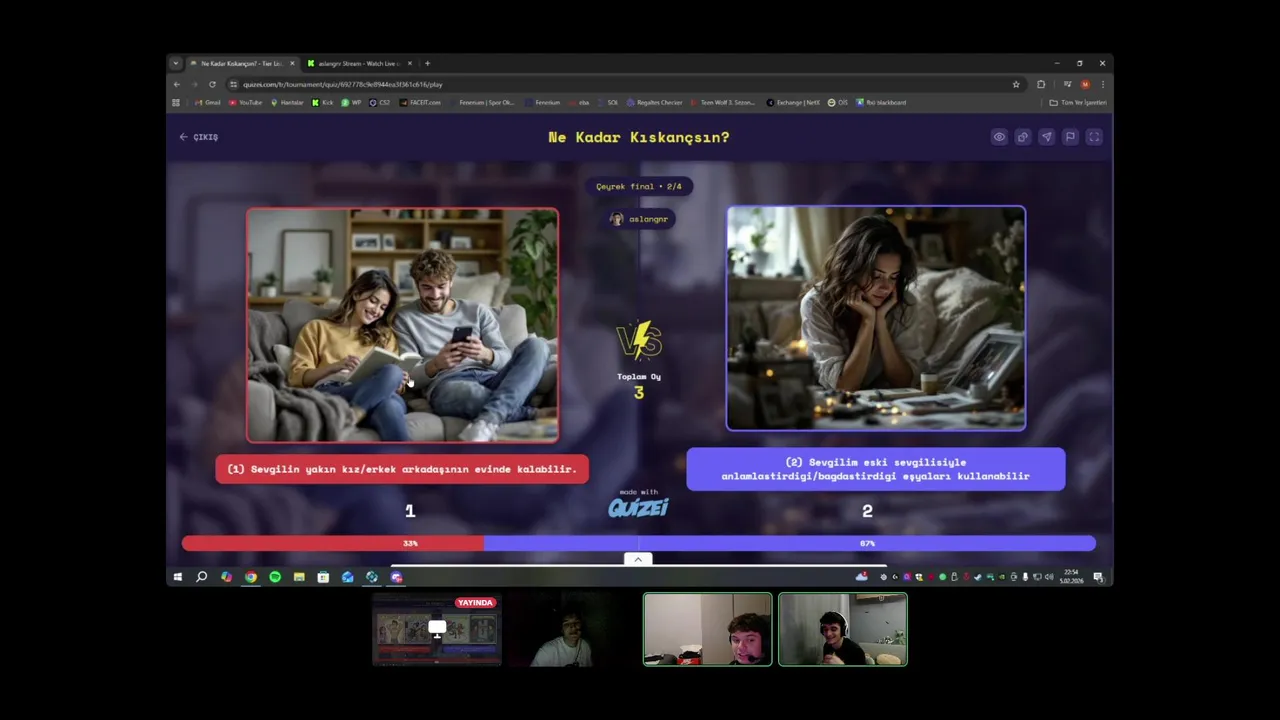Select the participant tile with boom-mic headset
Image resolution: width=1280 pixels, height=720 pixels.
tap(708, 630)
